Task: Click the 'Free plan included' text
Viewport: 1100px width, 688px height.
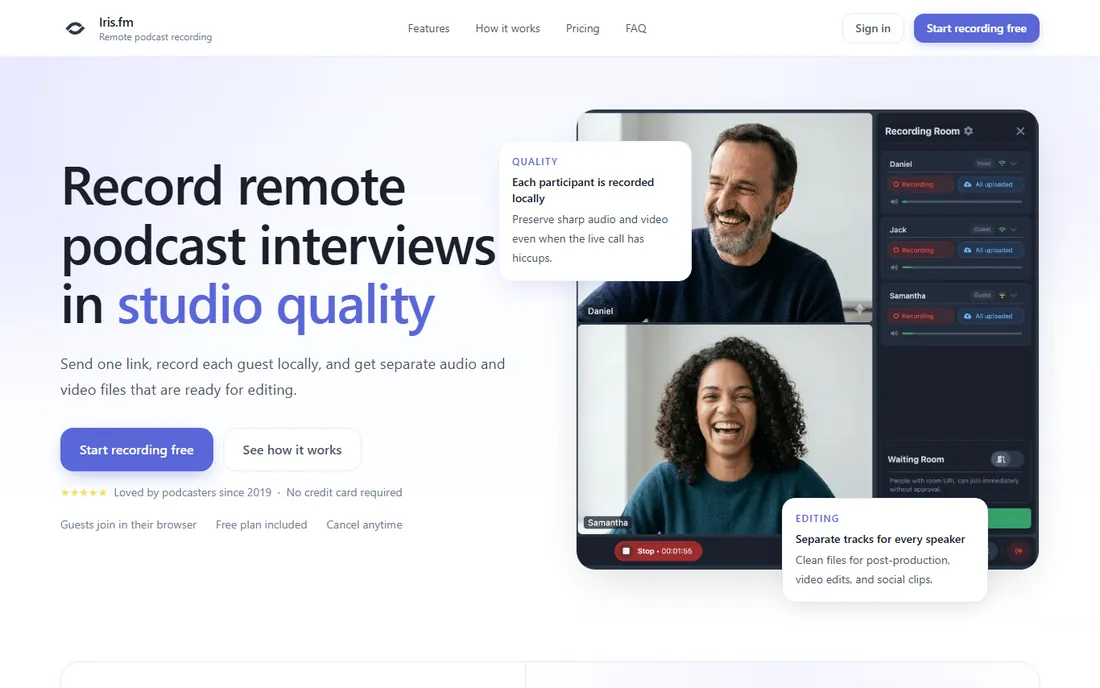Action: [262, 525]
